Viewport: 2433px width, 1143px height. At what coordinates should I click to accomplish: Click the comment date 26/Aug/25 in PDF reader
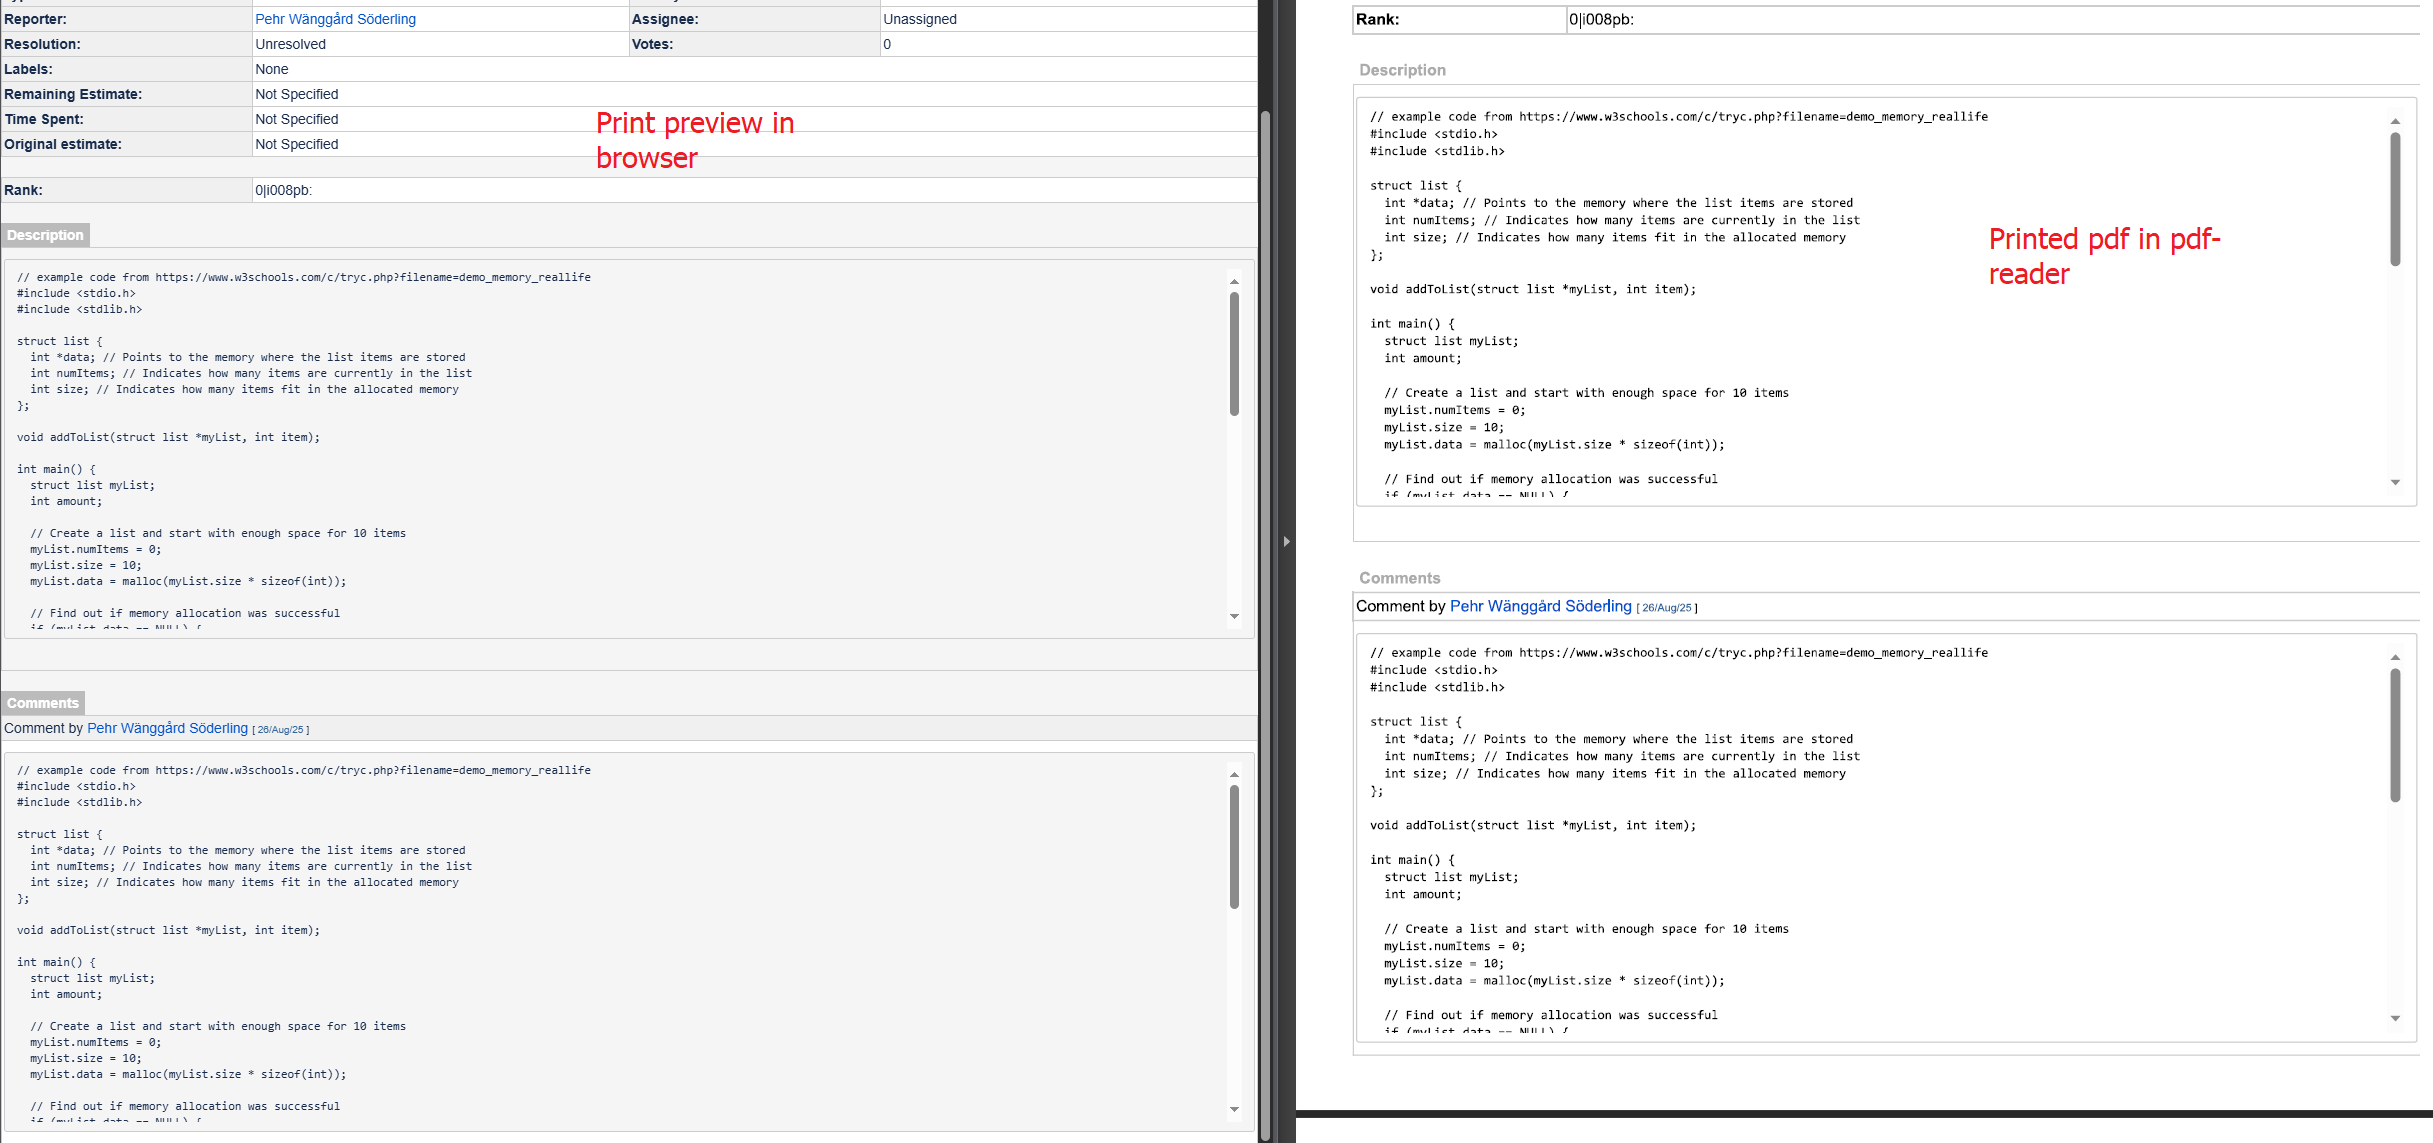(x=1666, y=608)
